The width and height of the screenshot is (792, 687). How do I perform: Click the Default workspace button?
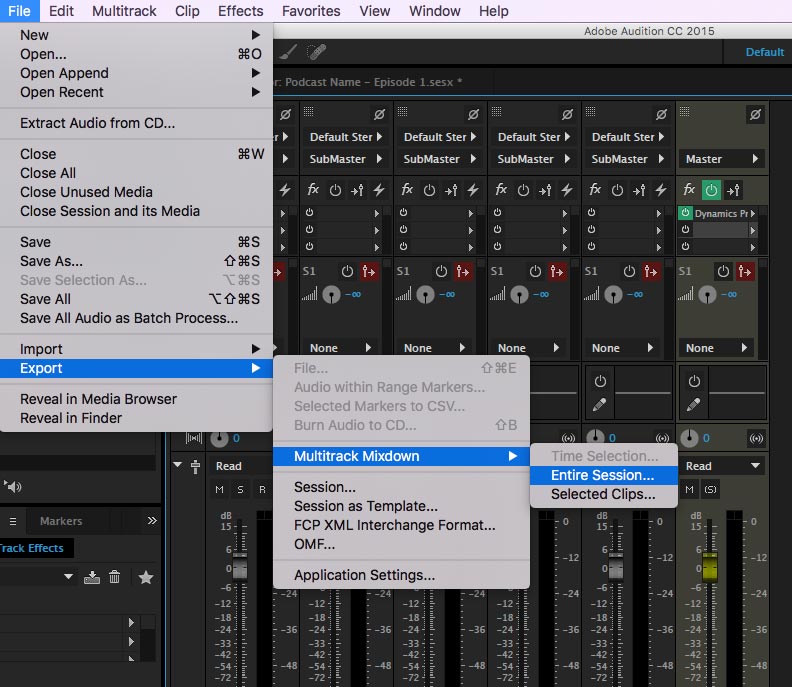click(x=764, y=52)
